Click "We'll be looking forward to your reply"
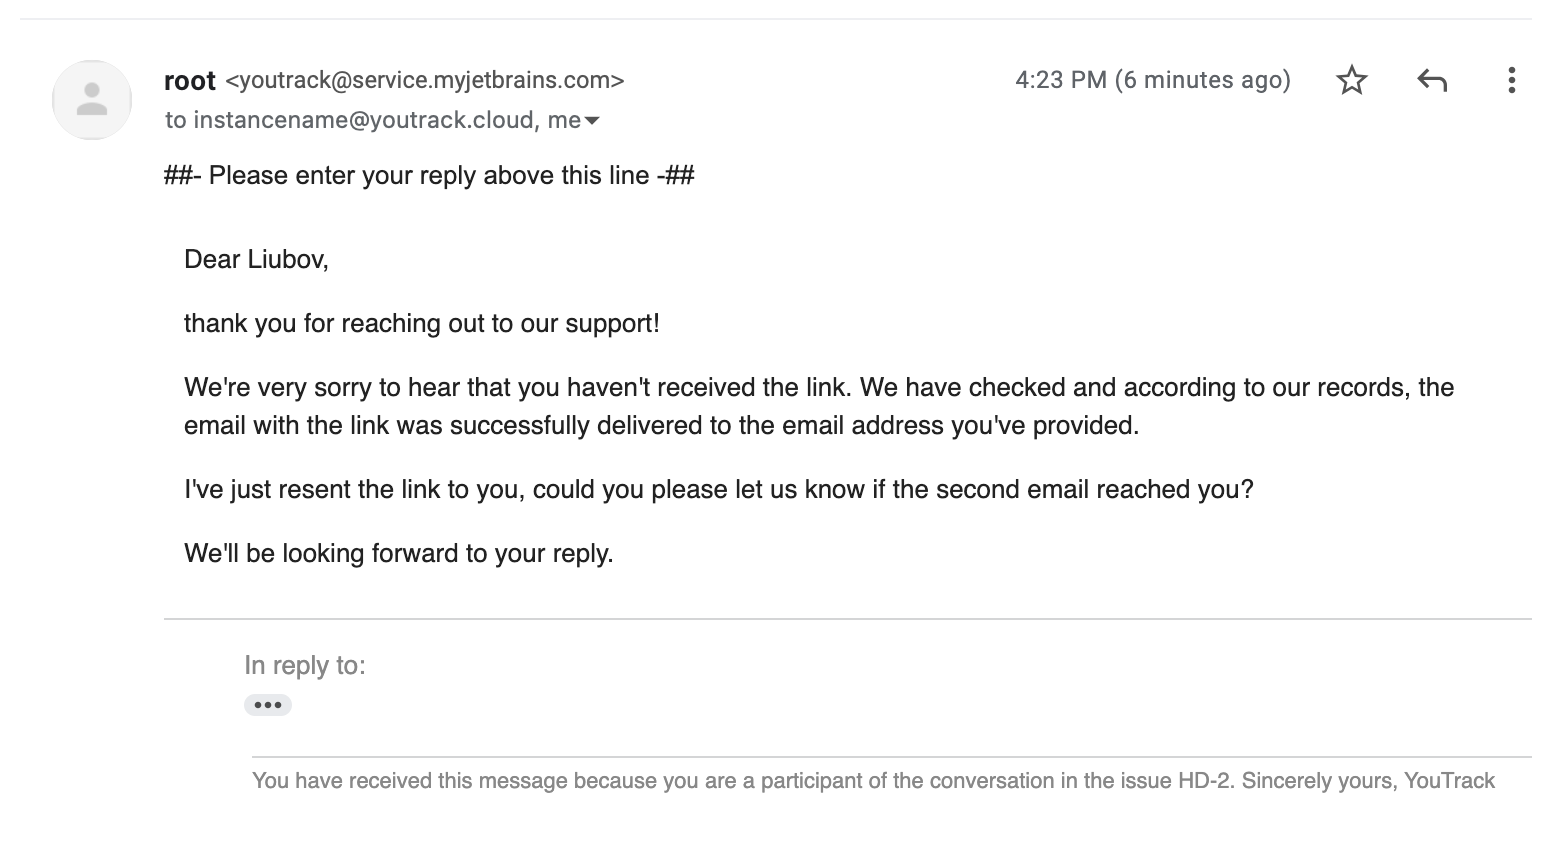Screen dimensions: 1562x846 click(x=398, y=554)
